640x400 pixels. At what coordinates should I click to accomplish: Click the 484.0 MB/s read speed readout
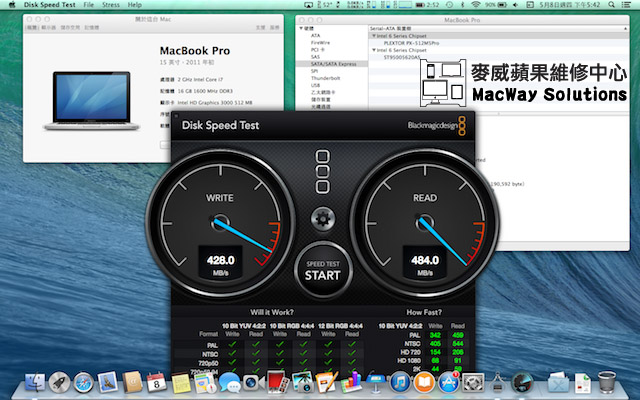pyautogui.click(x=425, y=264)
